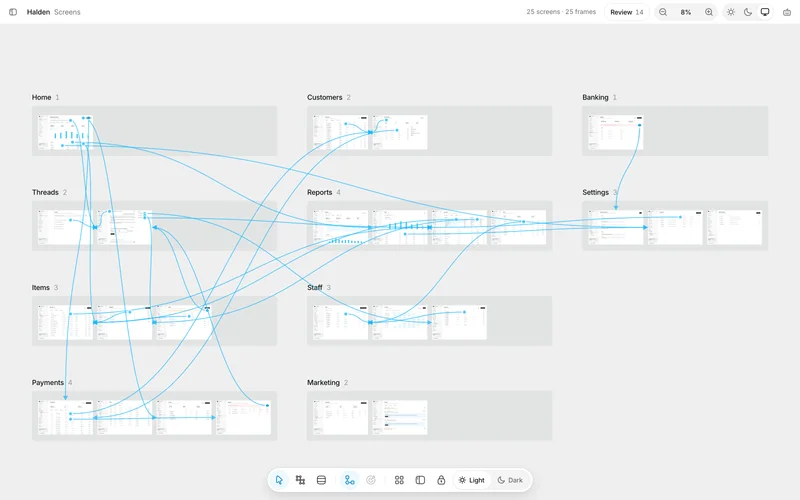
Task: Open the second Threads screen thumbnail
Action: click(x=124, y=227)
